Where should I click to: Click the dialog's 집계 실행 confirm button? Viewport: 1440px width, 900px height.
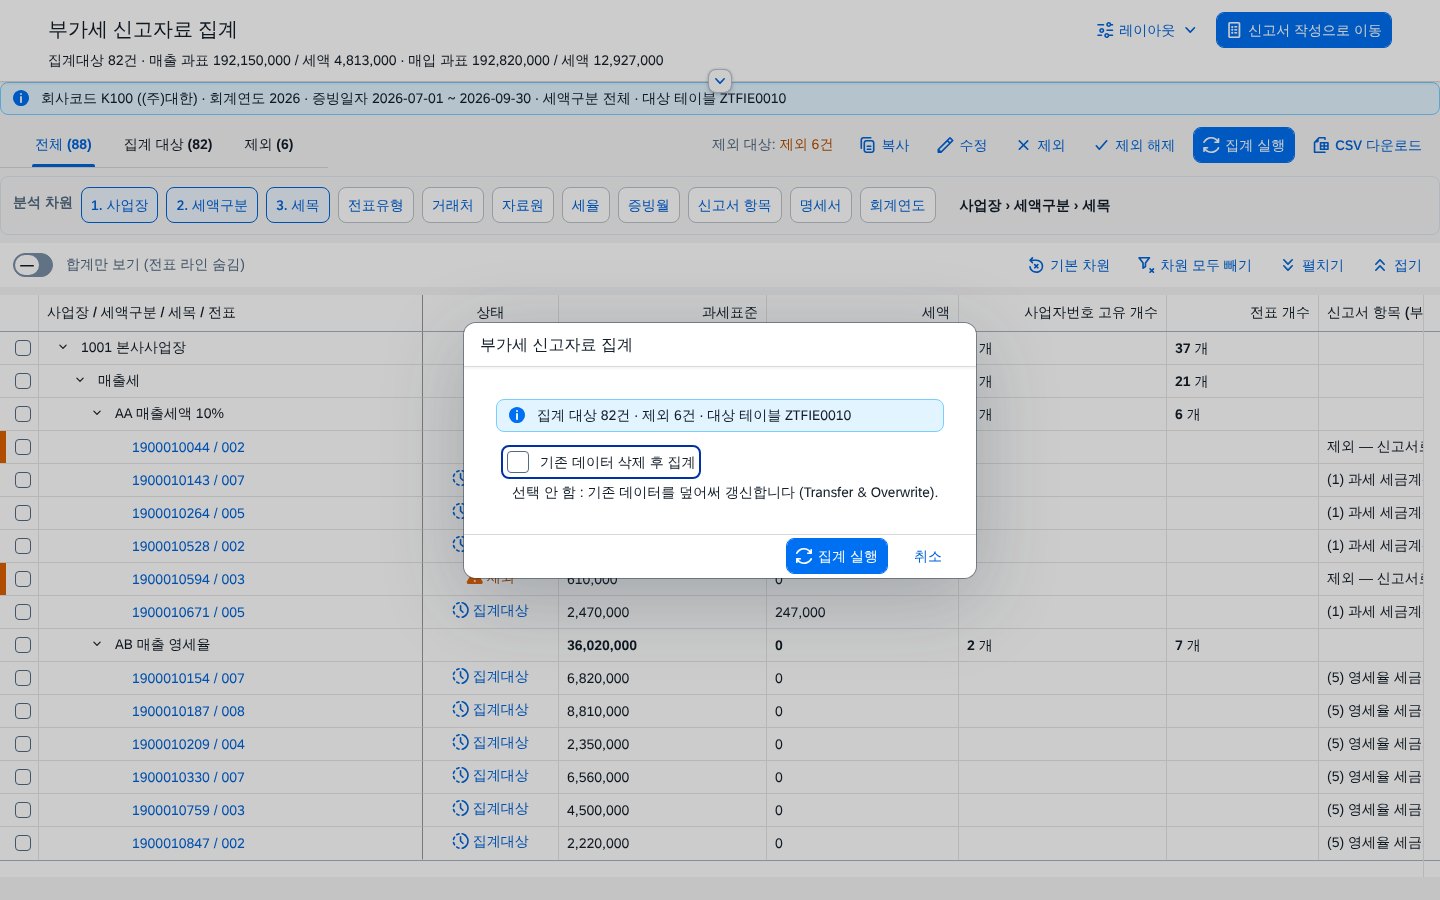[x=837, y=556]
